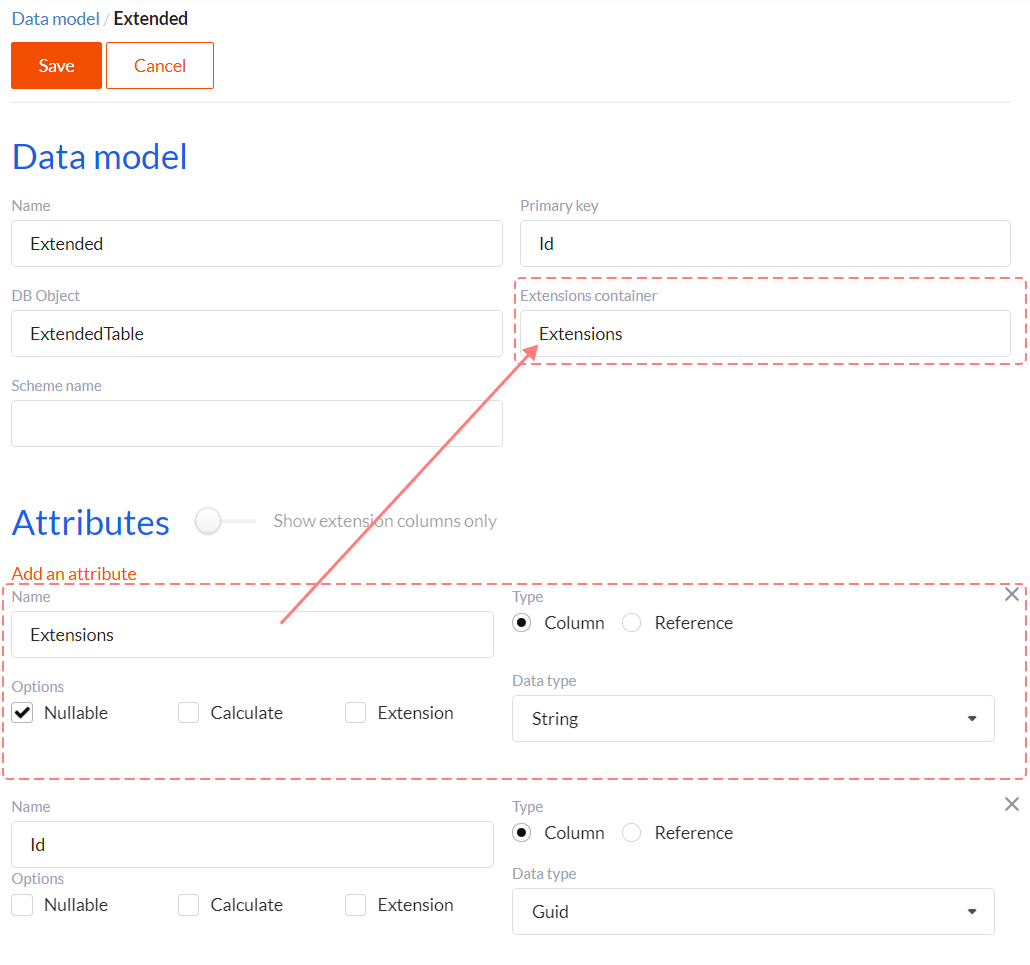Image resolution: width=1030 pixels, height=965 pixels.
Task: Open the String data type dropdown
Action: (753, 719)
